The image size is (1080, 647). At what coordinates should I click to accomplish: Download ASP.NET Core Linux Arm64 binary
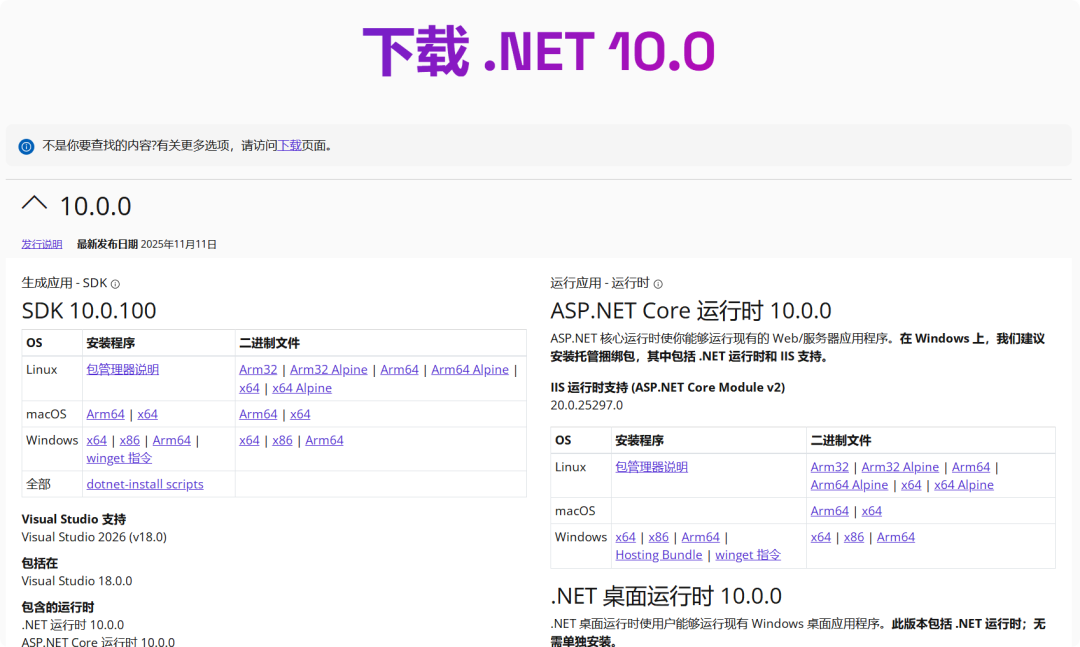[x=971, y=467]
